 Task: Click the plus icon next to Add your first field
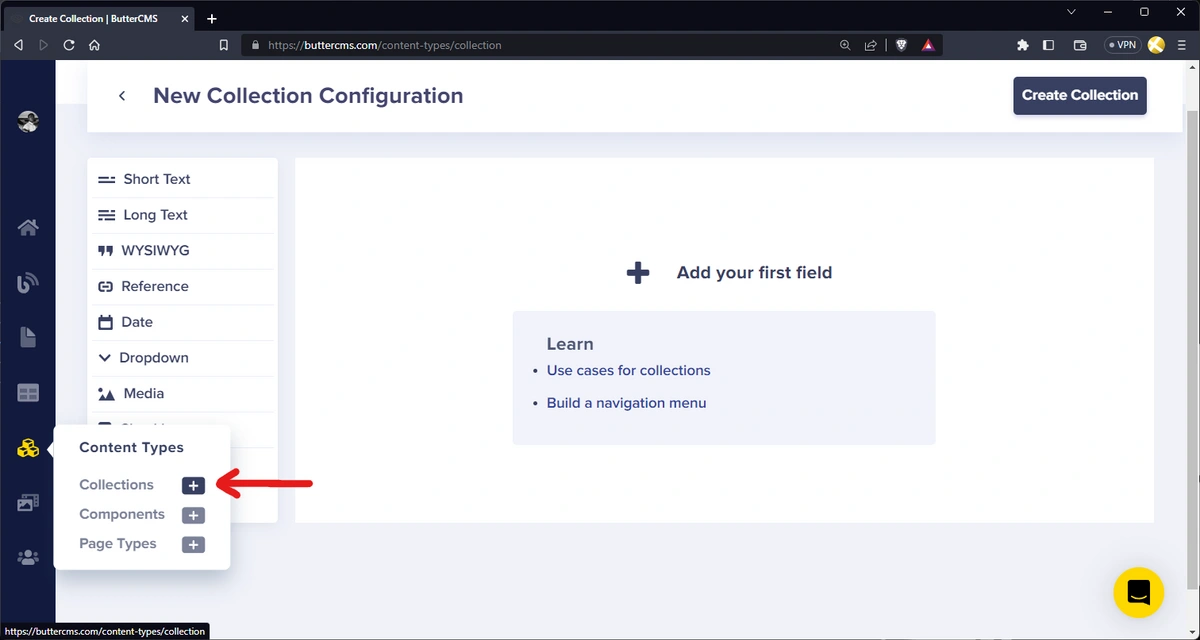638,272
